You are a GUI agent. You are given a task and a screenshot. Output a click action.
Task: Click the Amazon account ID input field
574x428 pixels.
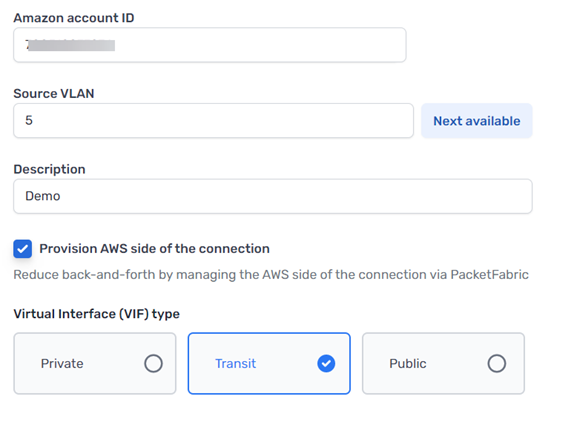pyautogui.click(x=210, y=45)
